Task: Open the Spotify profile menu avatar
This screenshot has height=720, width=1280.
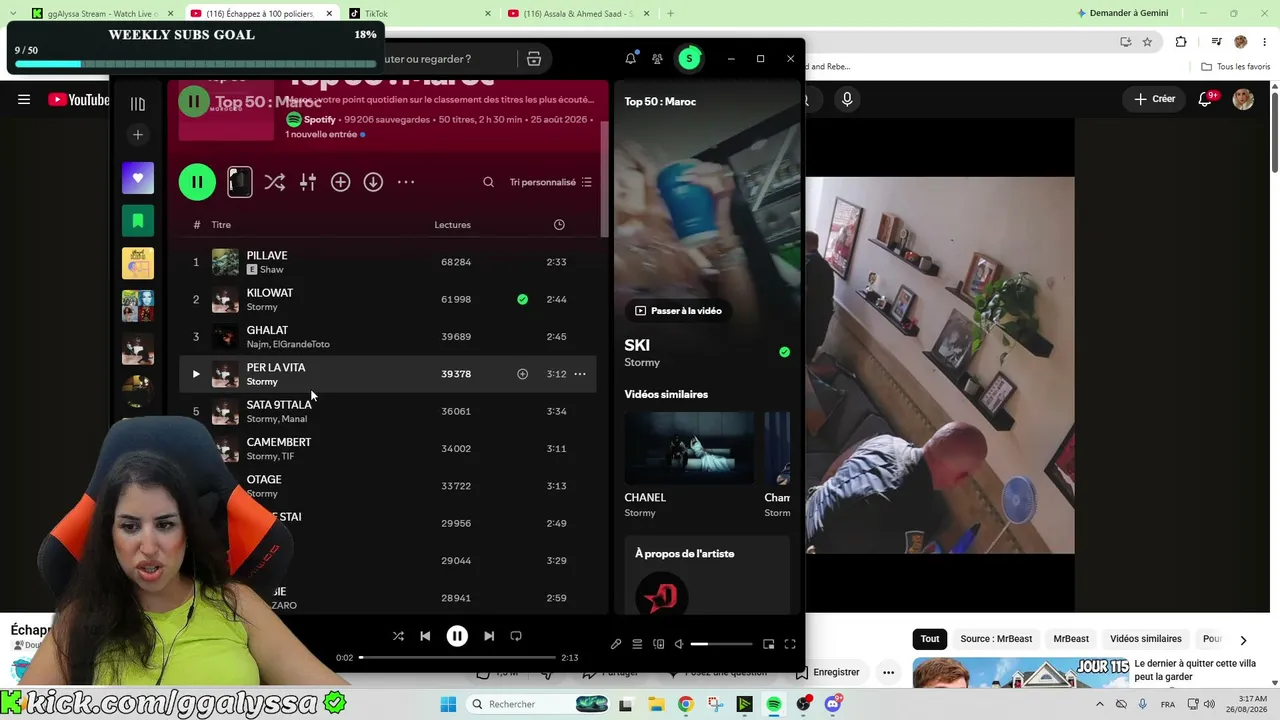Action: [689, 59]
